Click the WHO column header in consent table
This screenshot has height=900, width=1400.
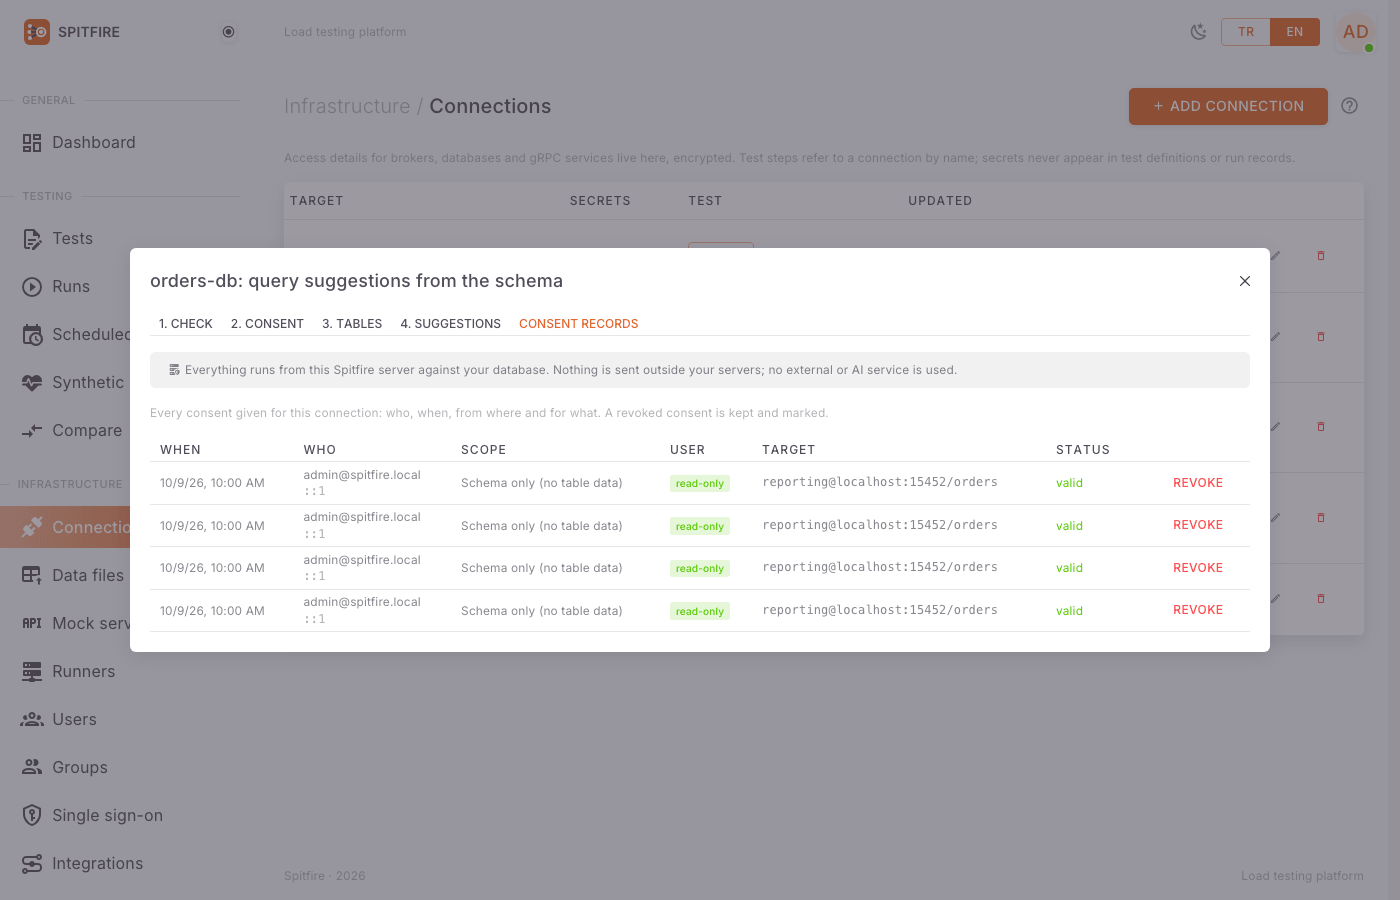coord(320,450)
